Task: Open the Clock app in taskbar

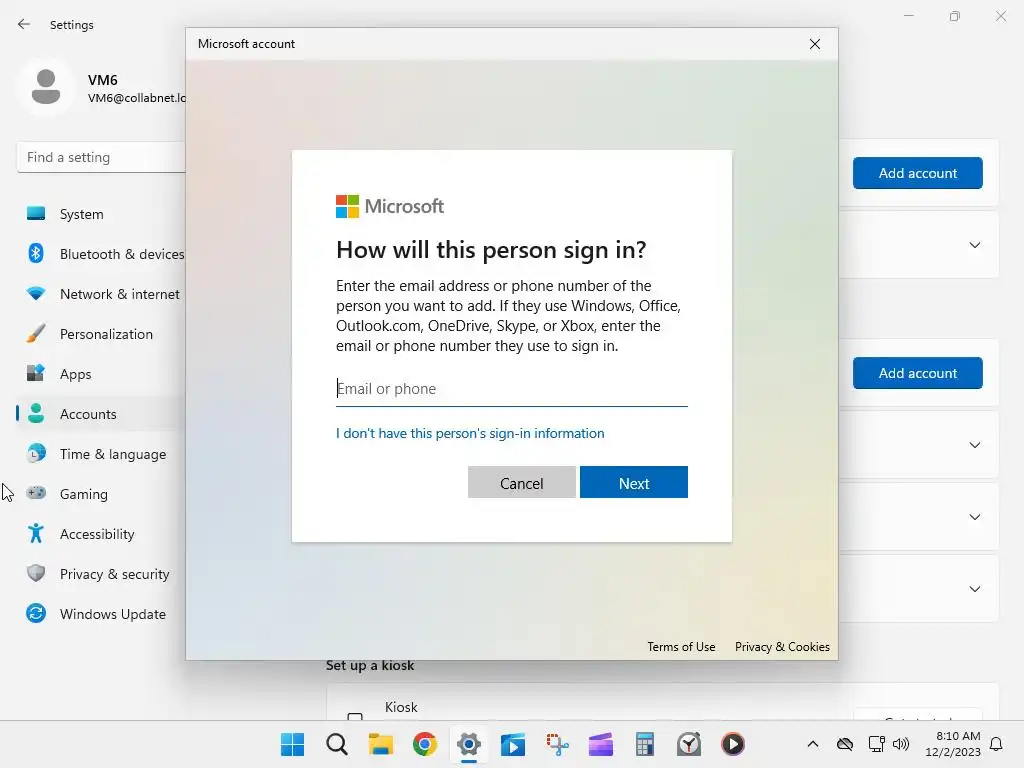Action: point(689,744)
